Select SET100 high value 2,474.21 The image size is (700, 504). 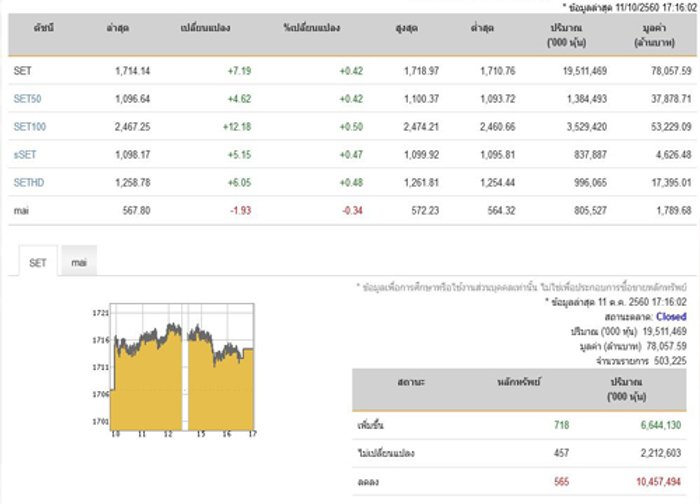(421, 127)
